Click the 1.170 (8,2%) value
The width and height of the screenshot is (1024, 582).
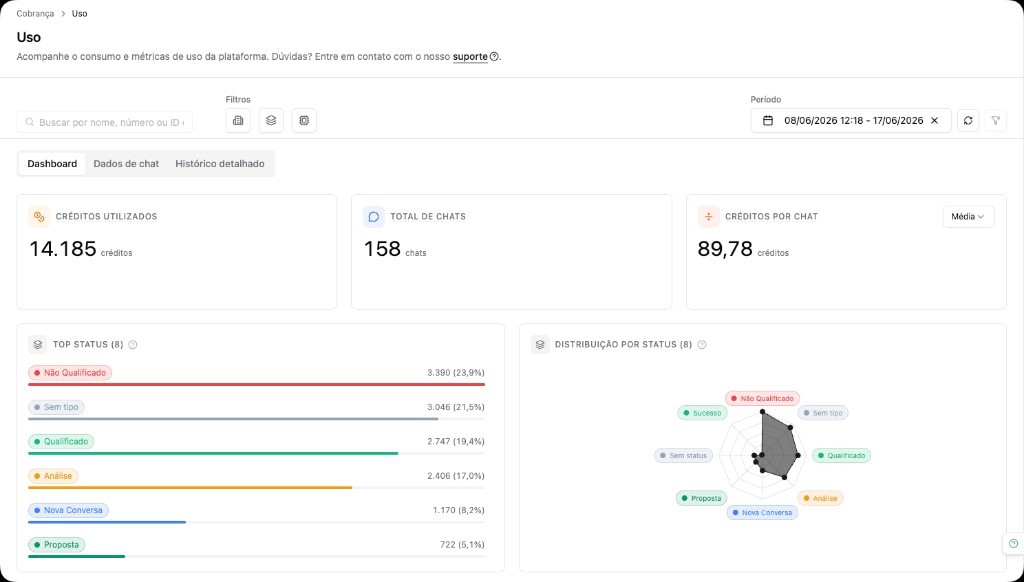click(x=458, y=510)
